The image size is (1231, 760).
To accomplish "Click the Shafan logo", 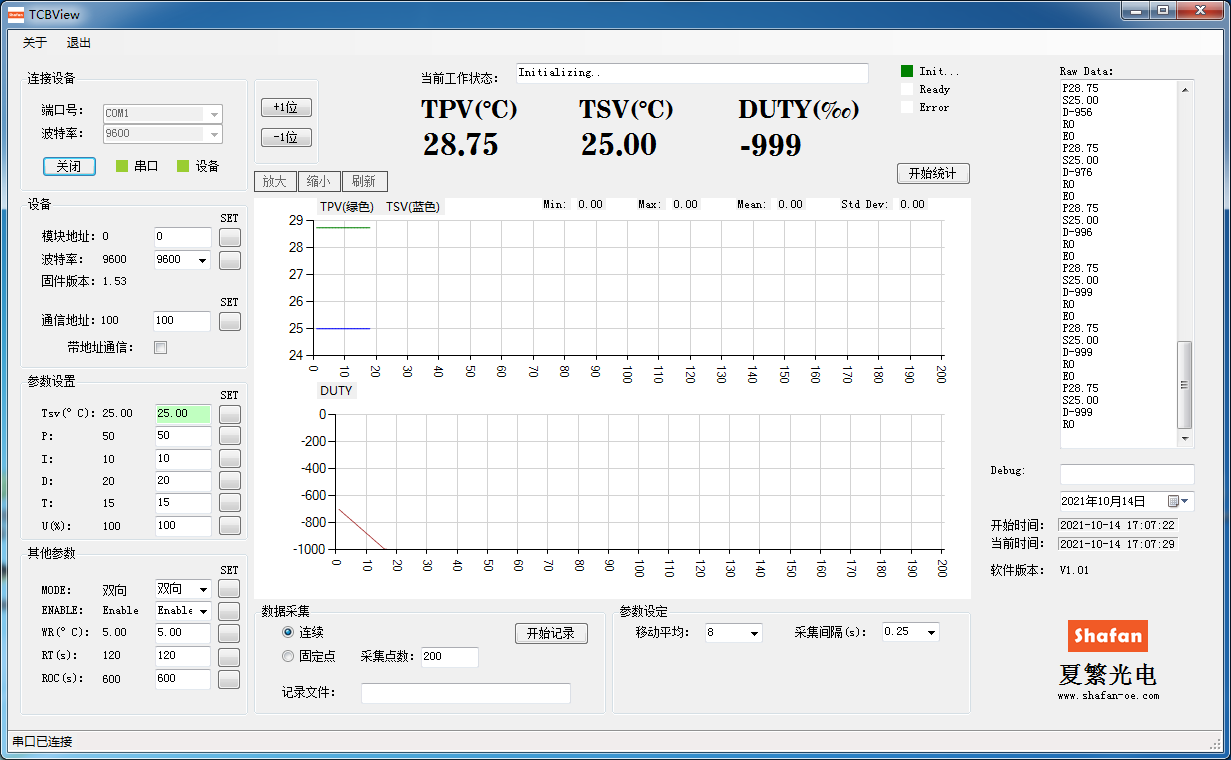I will (x=1108, y=636).
